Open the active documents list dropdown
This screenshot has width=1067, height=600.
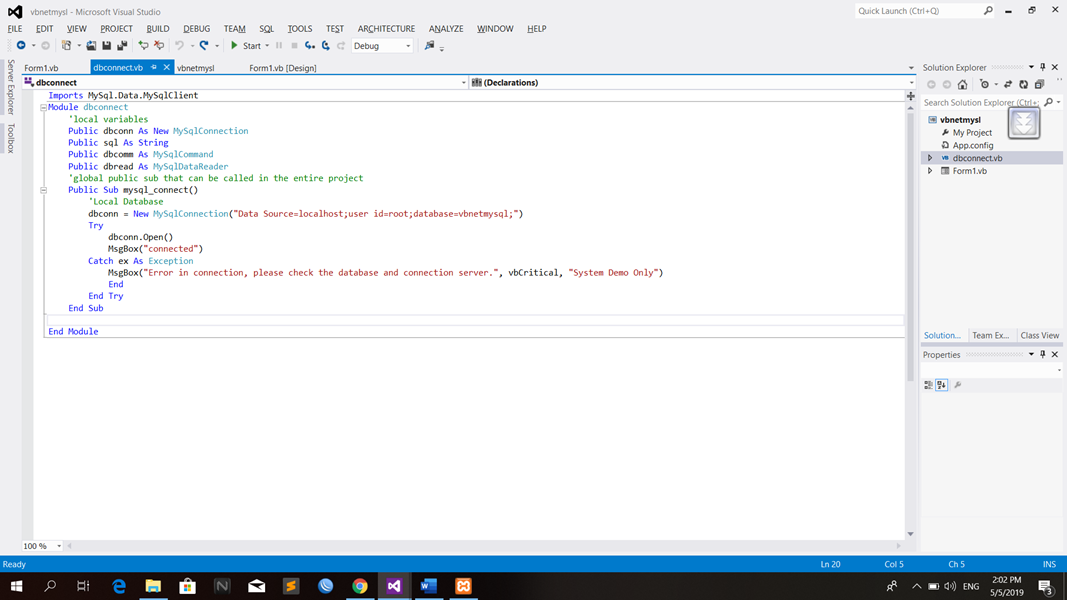[x=911, y=68]
